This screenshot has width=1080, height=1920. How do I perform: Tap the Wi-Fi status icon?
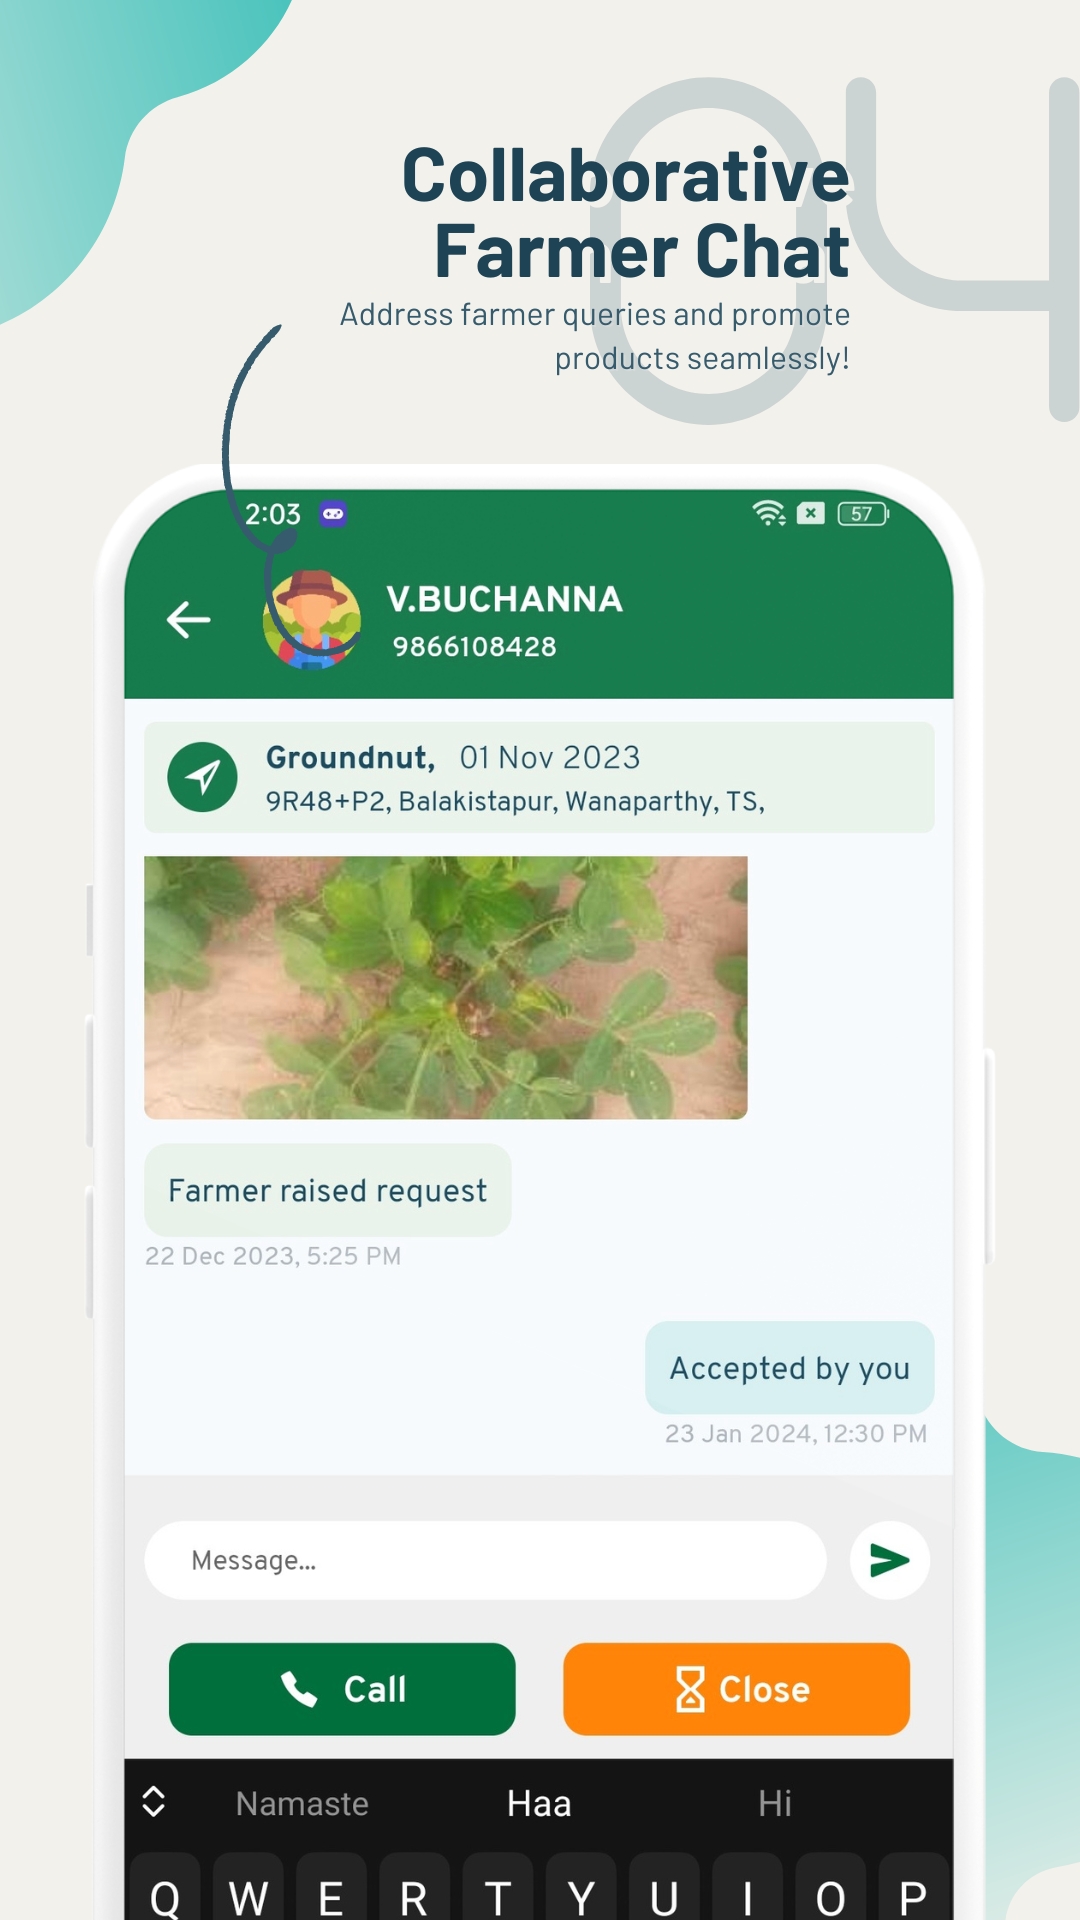click(768, 513)
